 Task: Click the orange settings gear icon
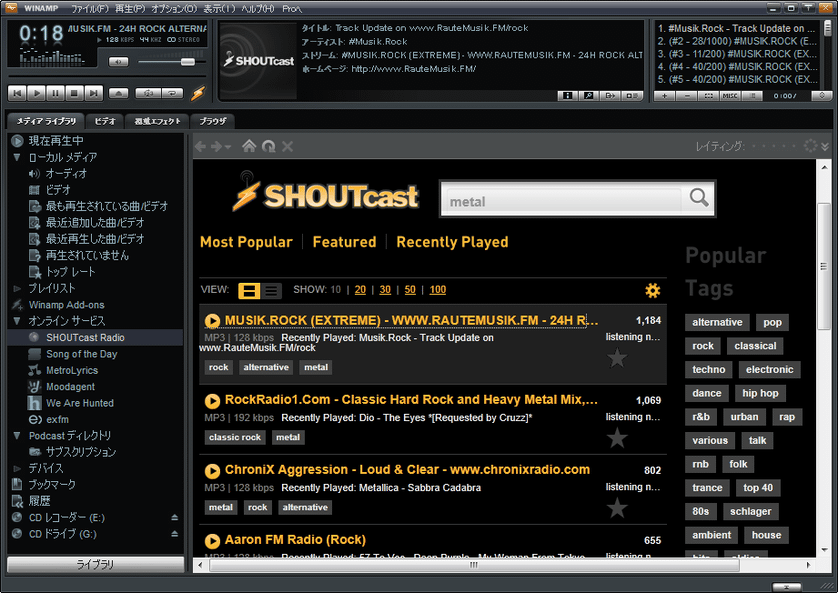653,290
